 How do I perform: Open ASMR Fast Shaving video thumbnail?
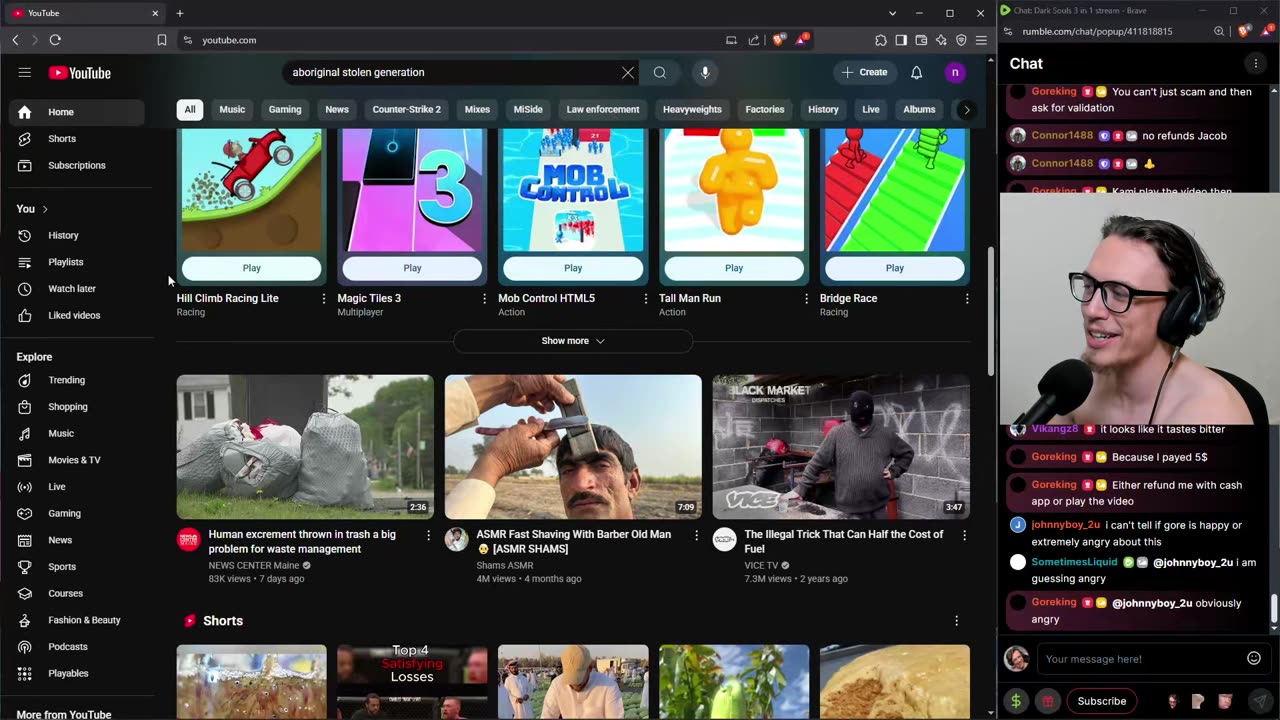tap(573, 447)
